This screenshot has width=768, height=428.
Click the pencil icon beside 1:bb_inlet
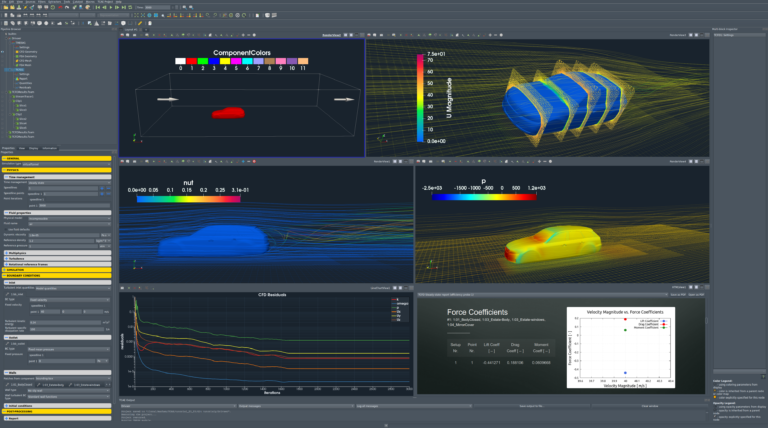pos(7,294)
